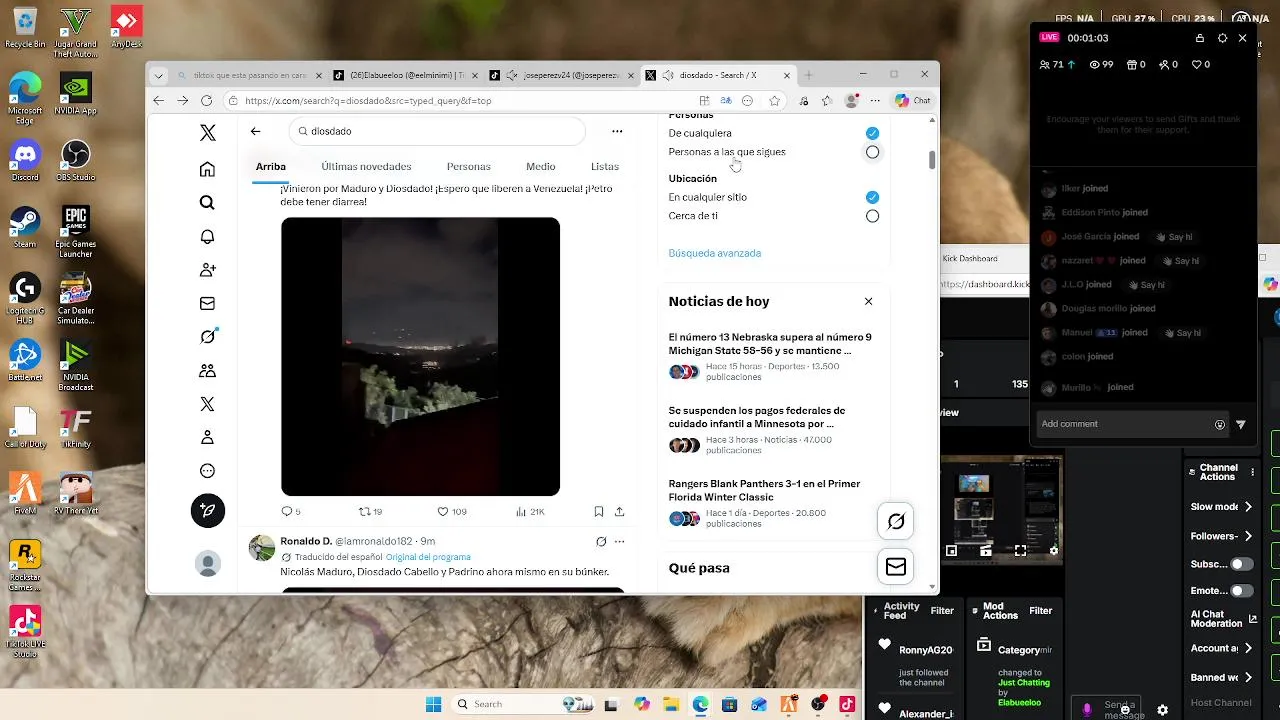Image resolution: width=1280 pixels, height=720 pixels.
Task: Switch to Personas search tab
Action: click(468, 166)
